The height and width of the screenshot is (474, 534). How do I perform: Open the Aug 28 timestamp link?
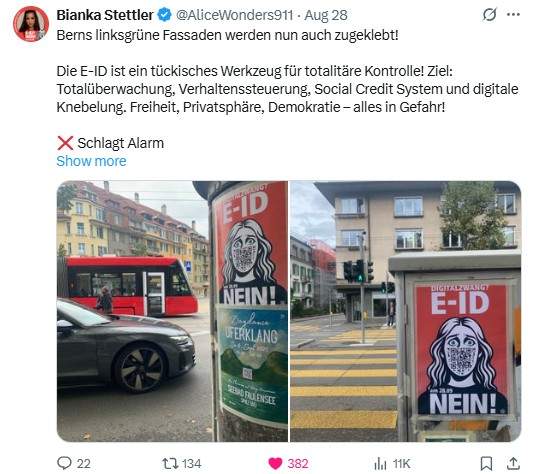(326, 15)
